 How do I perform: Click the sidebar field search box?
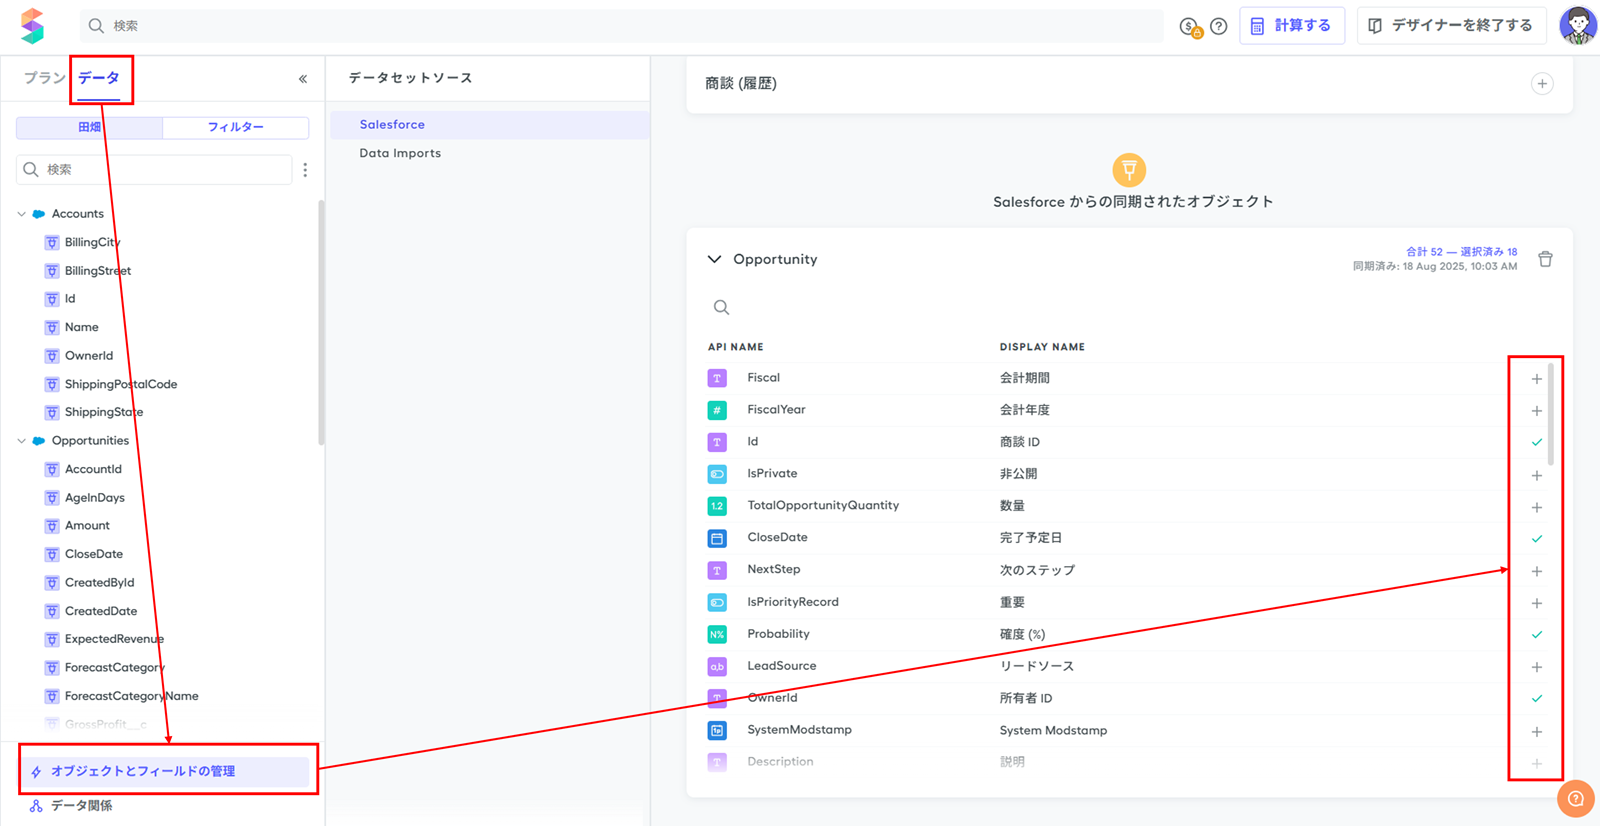point(155,170)
